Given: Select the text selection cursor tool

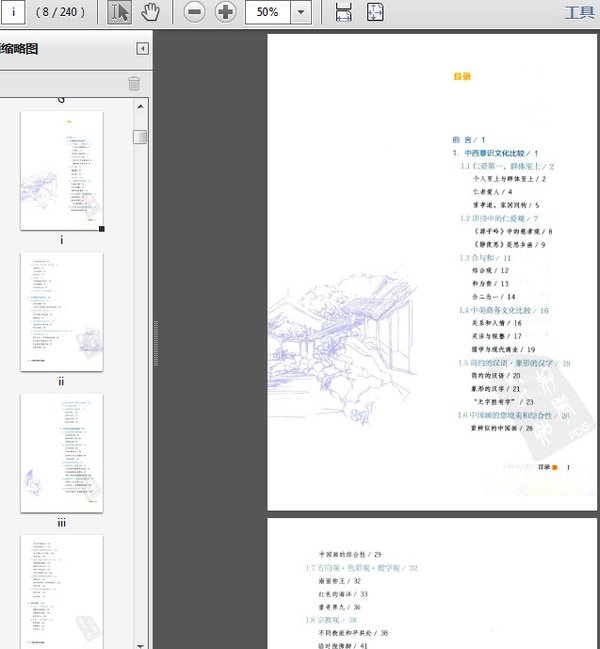Looking at the screenshot, I should (x=119, y=12).
